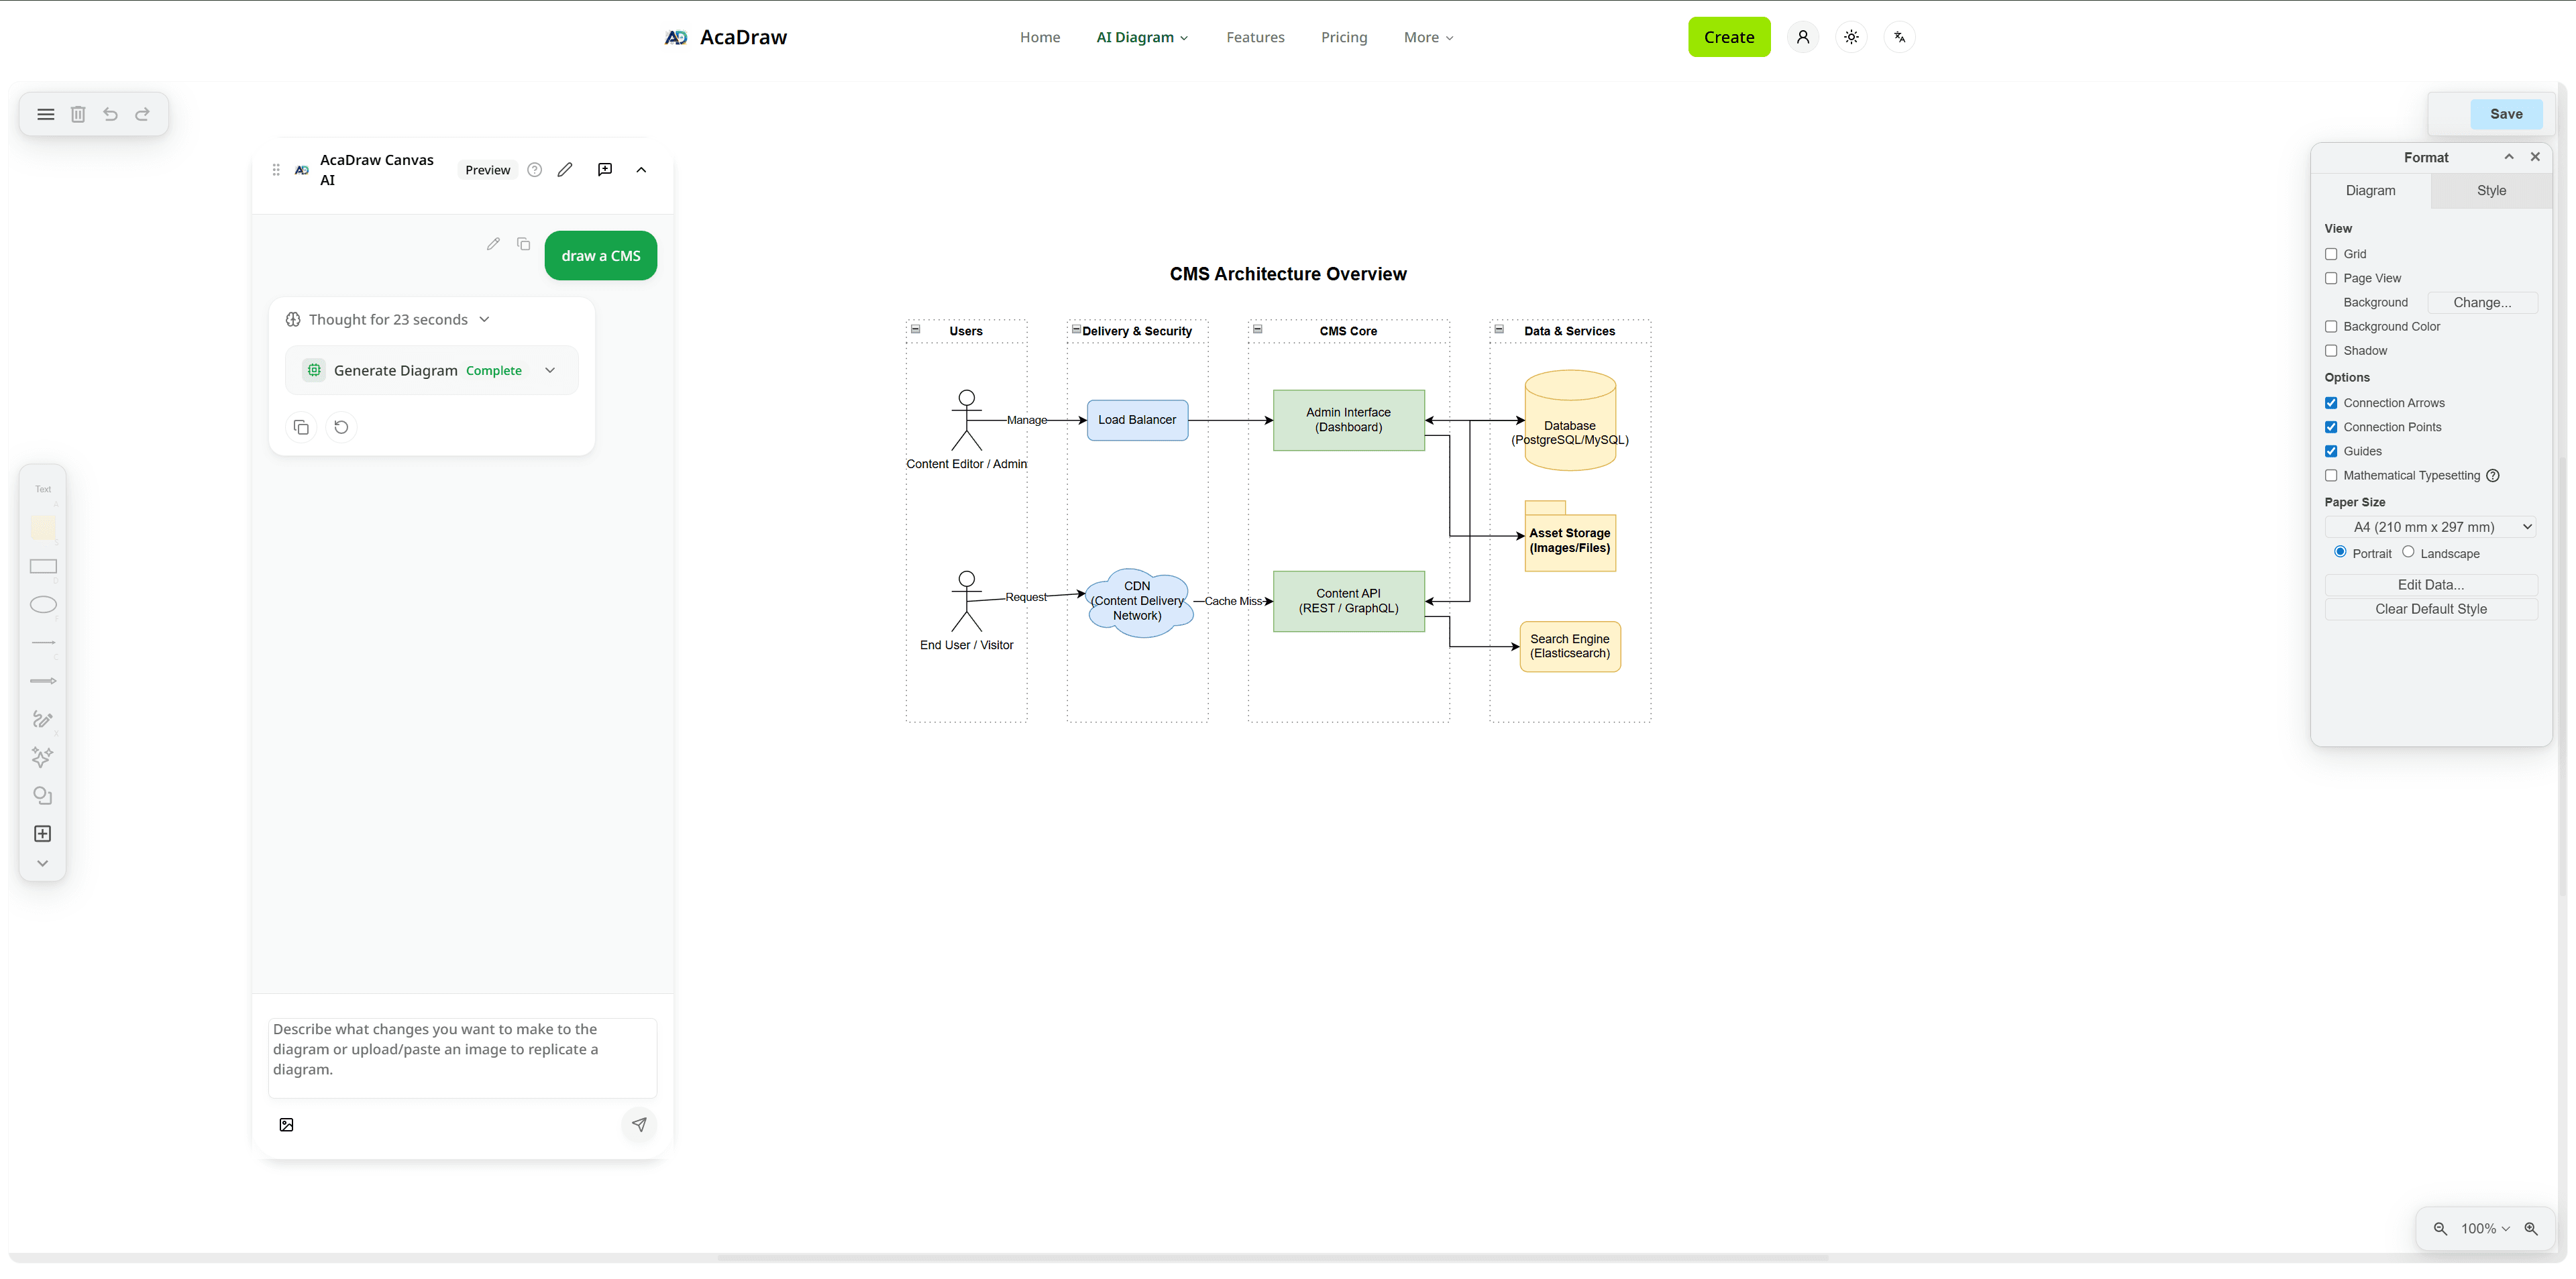Click the image upload icon in the chat box

coord(287,1124)
